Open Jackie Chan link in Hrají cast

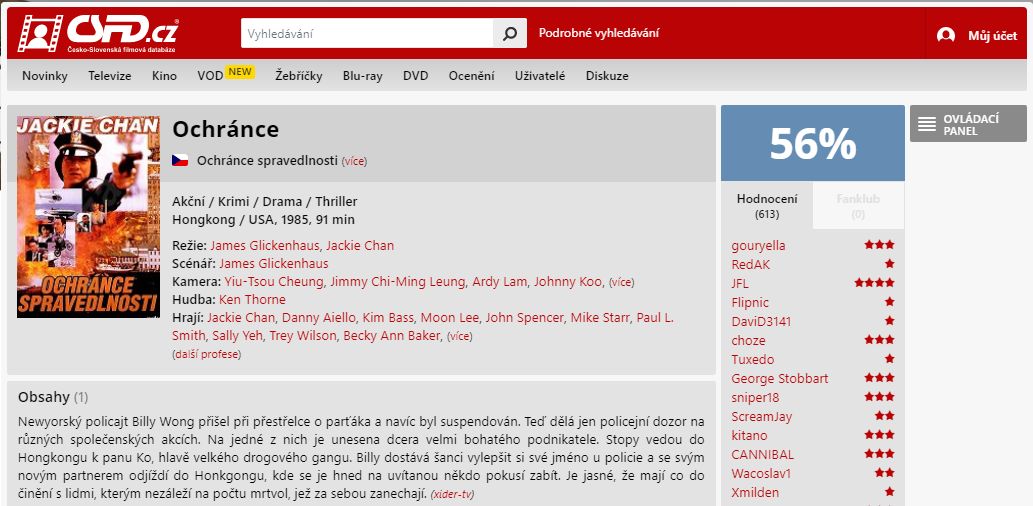[241, 318]
